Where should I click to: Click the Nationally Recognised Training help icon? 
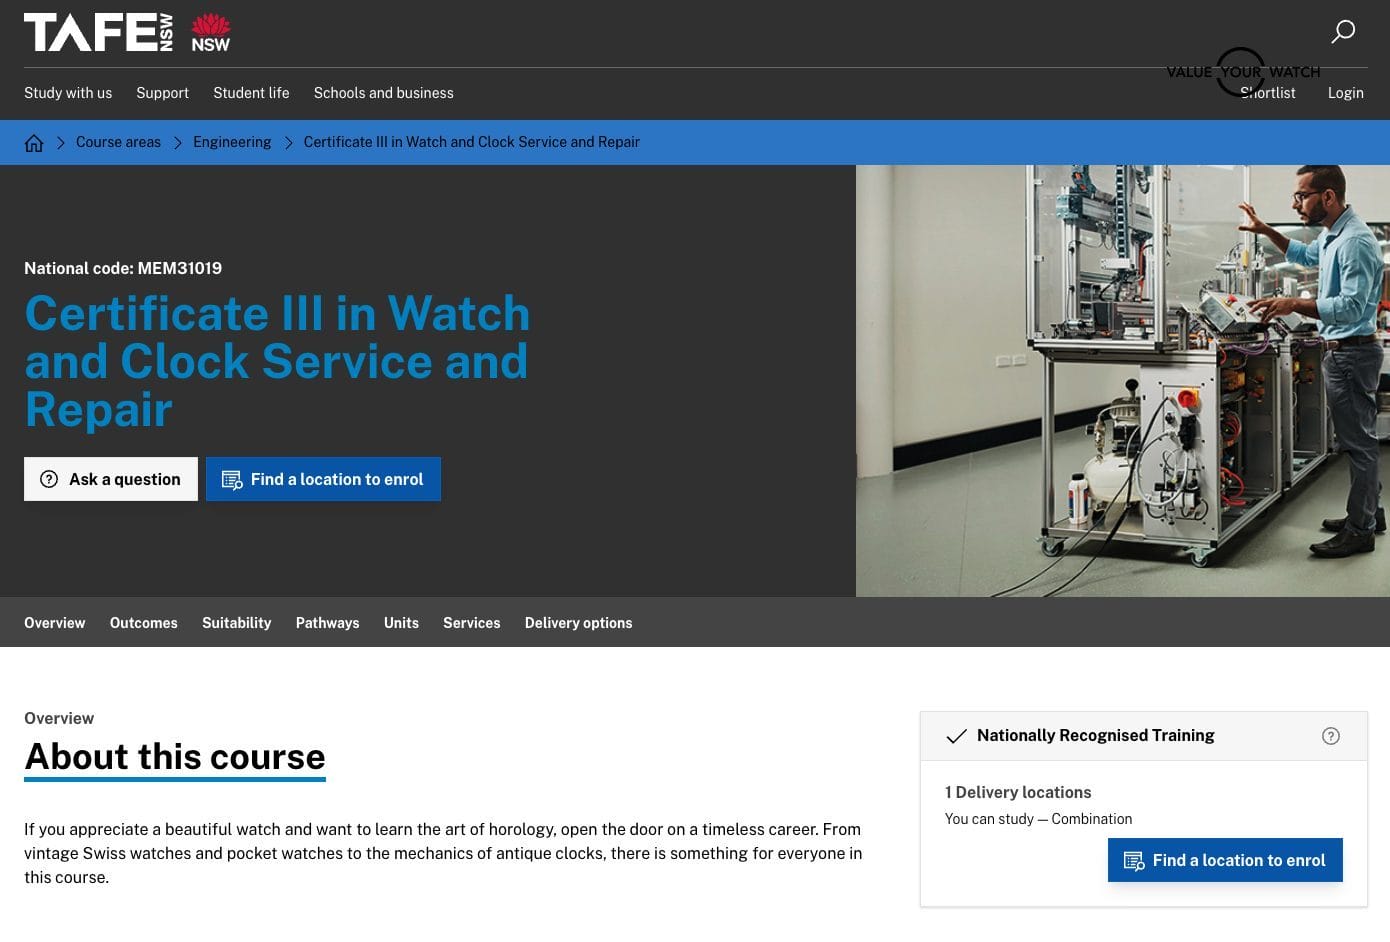pos(1330,736)
